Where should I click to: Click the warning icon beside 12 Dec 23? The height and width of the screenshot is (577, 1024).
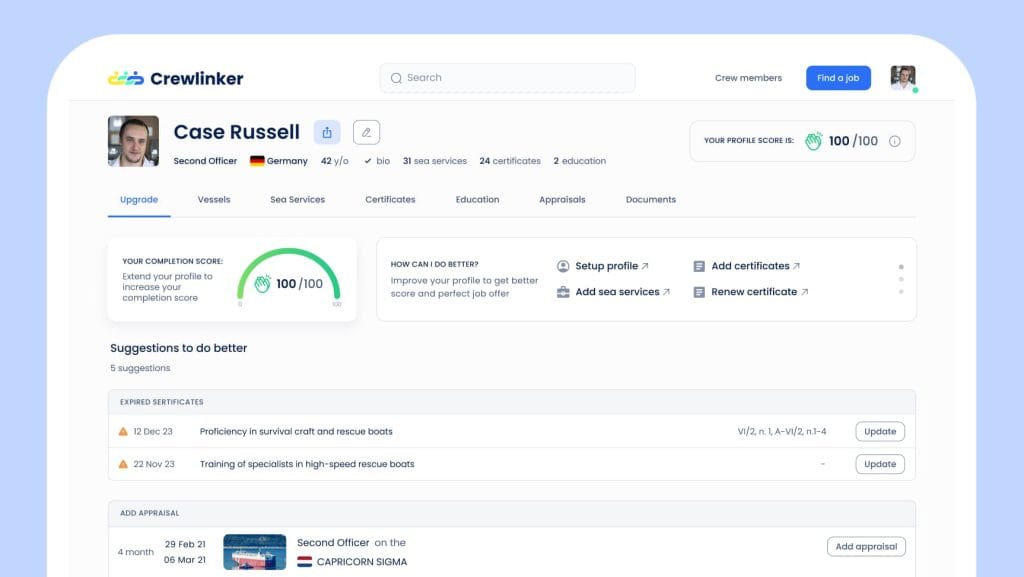tap(123, 431)
